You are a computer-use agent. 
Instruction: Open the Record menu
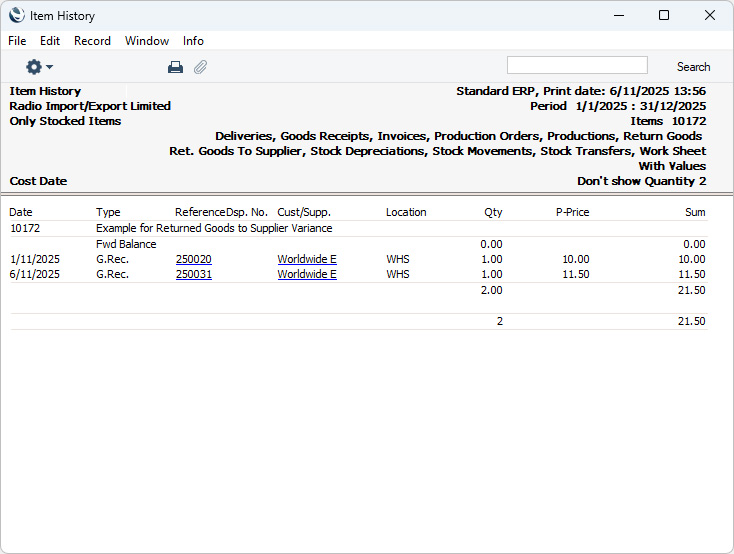(x=92, y=41)
